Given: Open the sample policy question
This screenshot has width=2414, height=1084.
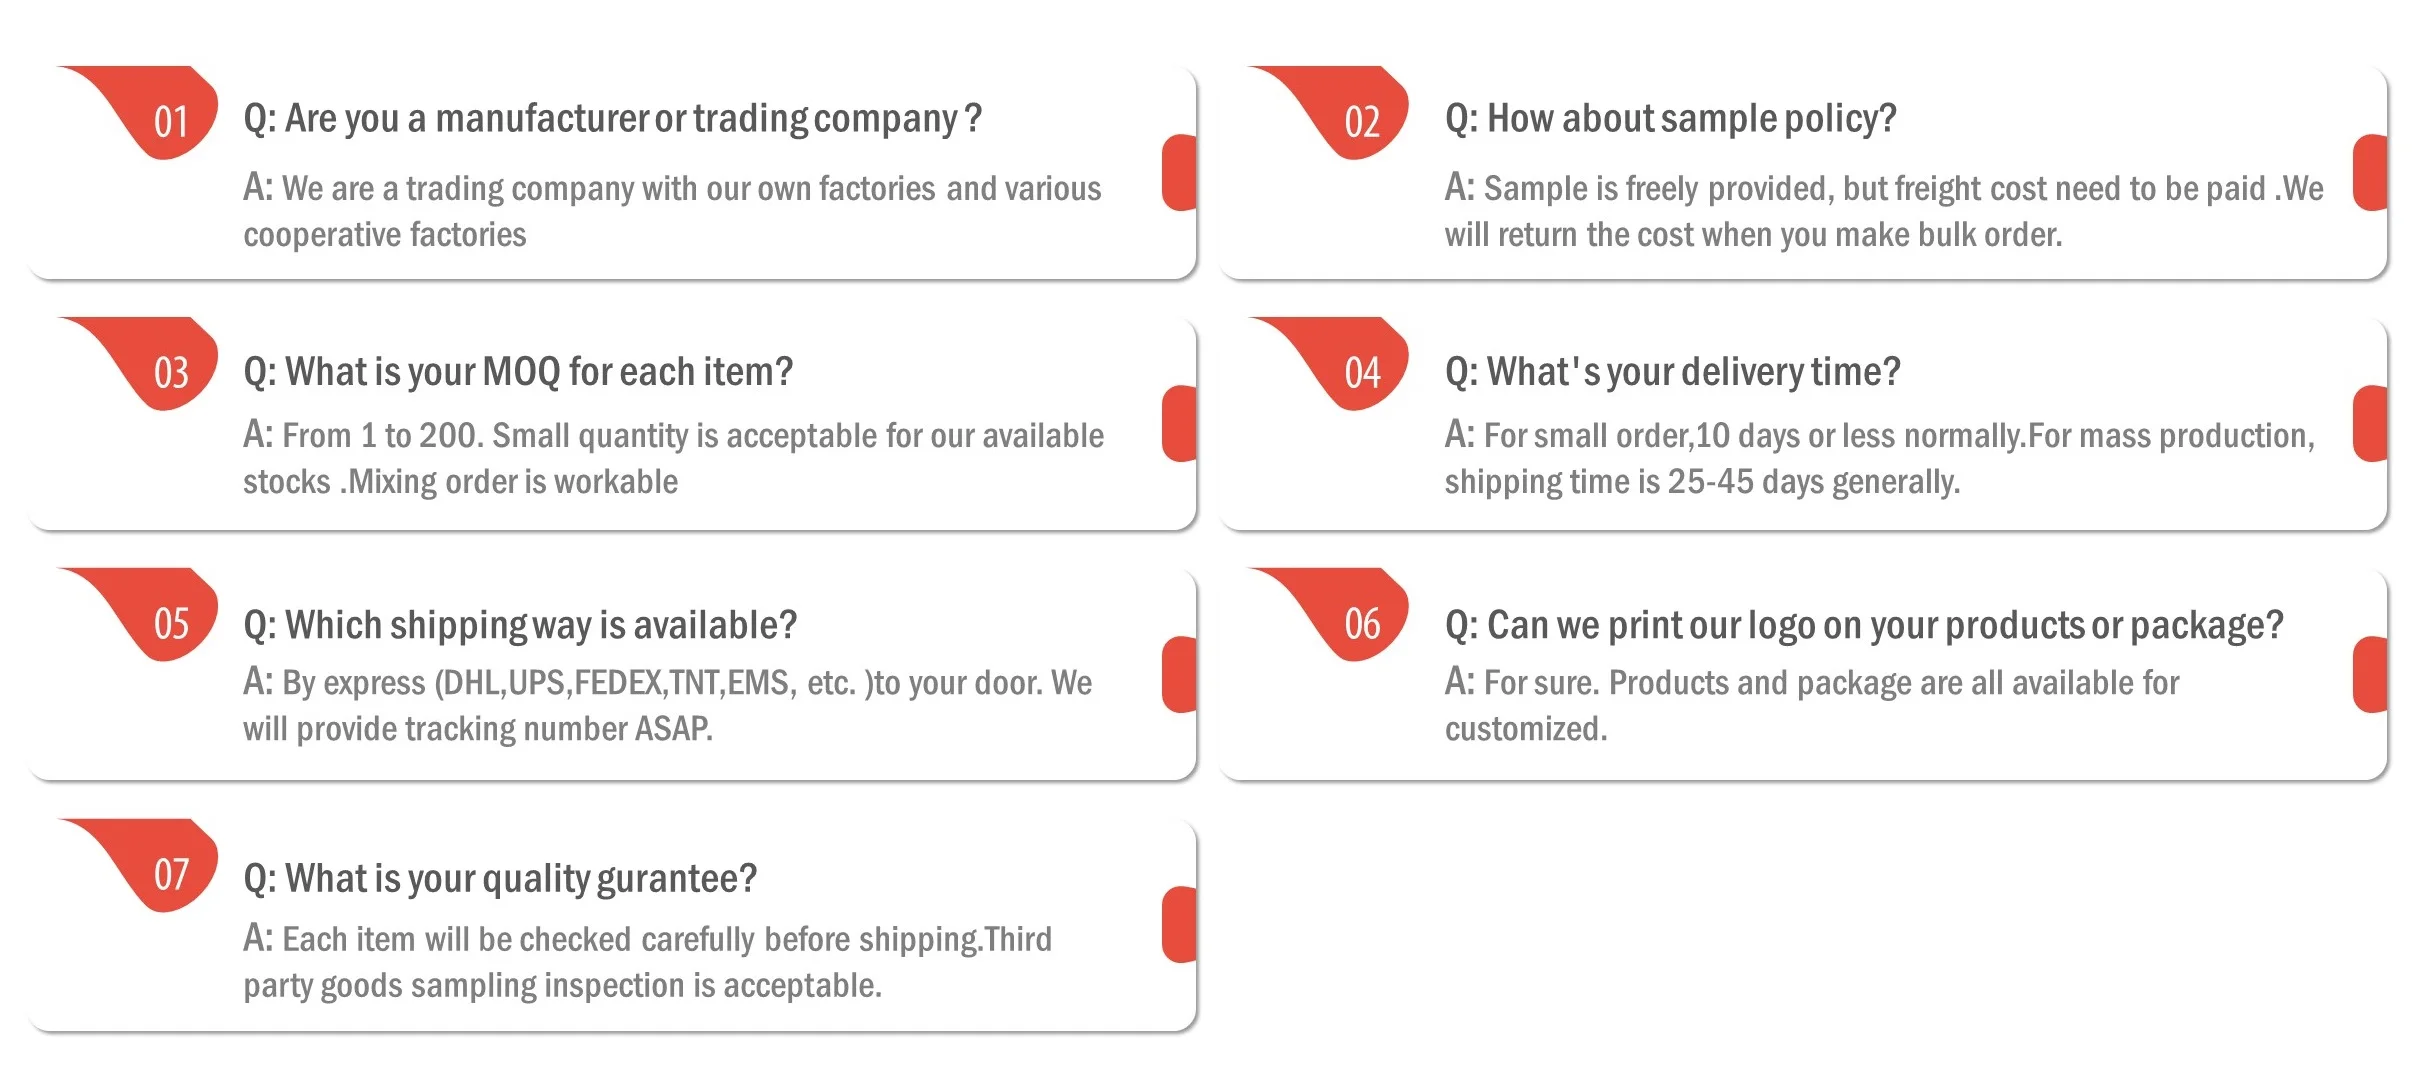Looking at the screenshot, I should (x=1670, y=119).
